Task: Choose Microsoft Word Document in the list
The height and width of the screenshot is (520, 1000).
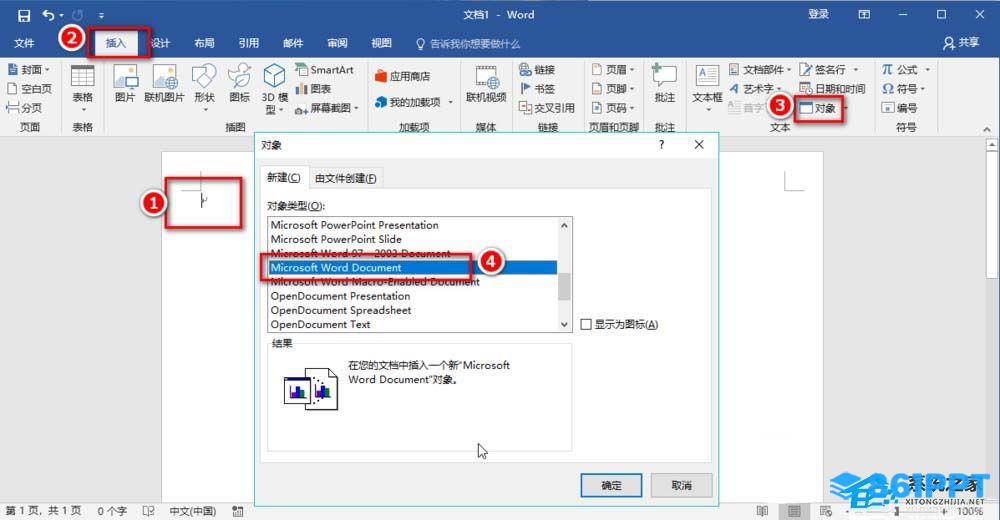Action: pos(412,267)
